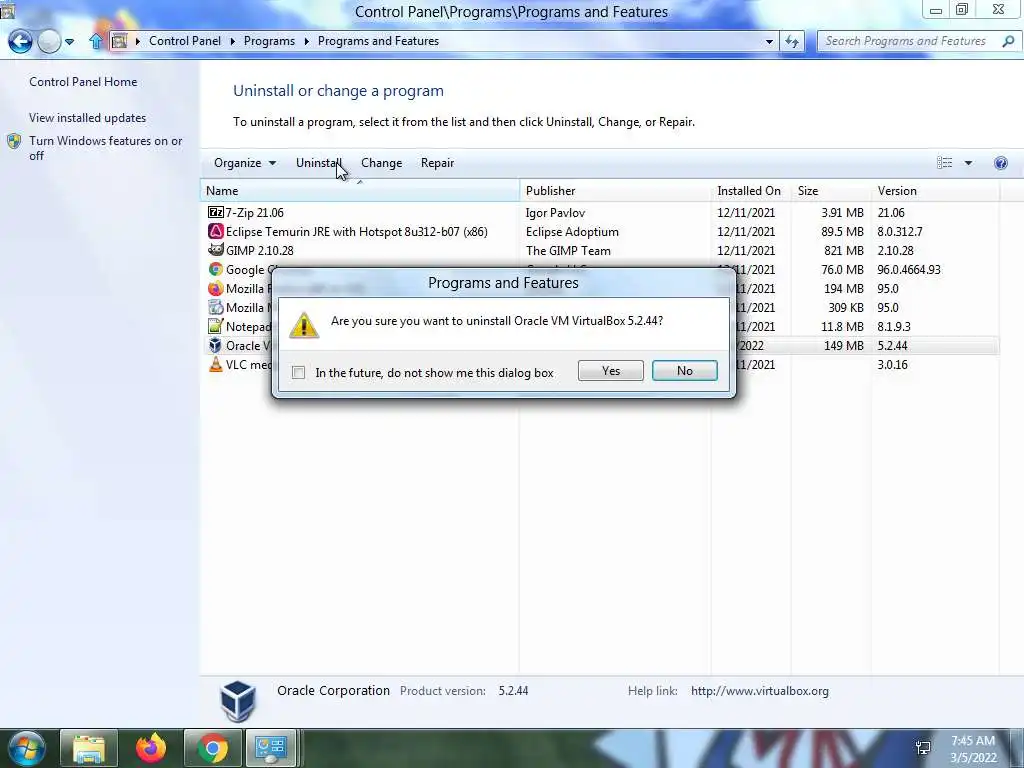1024x768 pixels.
Task: Click the warning icon in dialog
Action: click(x=304, y=325)
